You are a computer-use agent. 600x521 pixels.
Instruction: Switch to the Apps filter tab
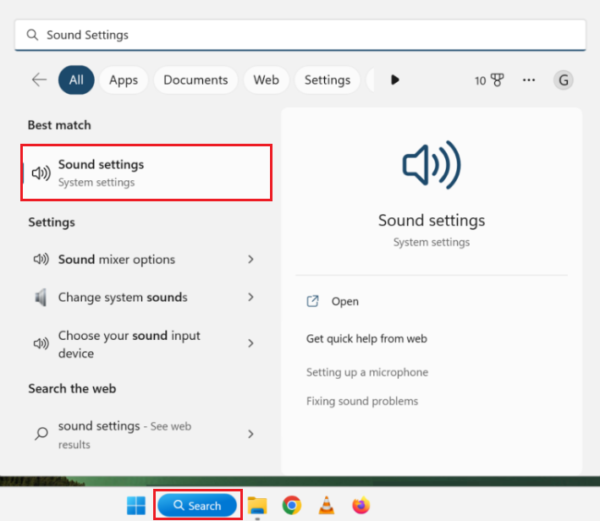[123, 80]
